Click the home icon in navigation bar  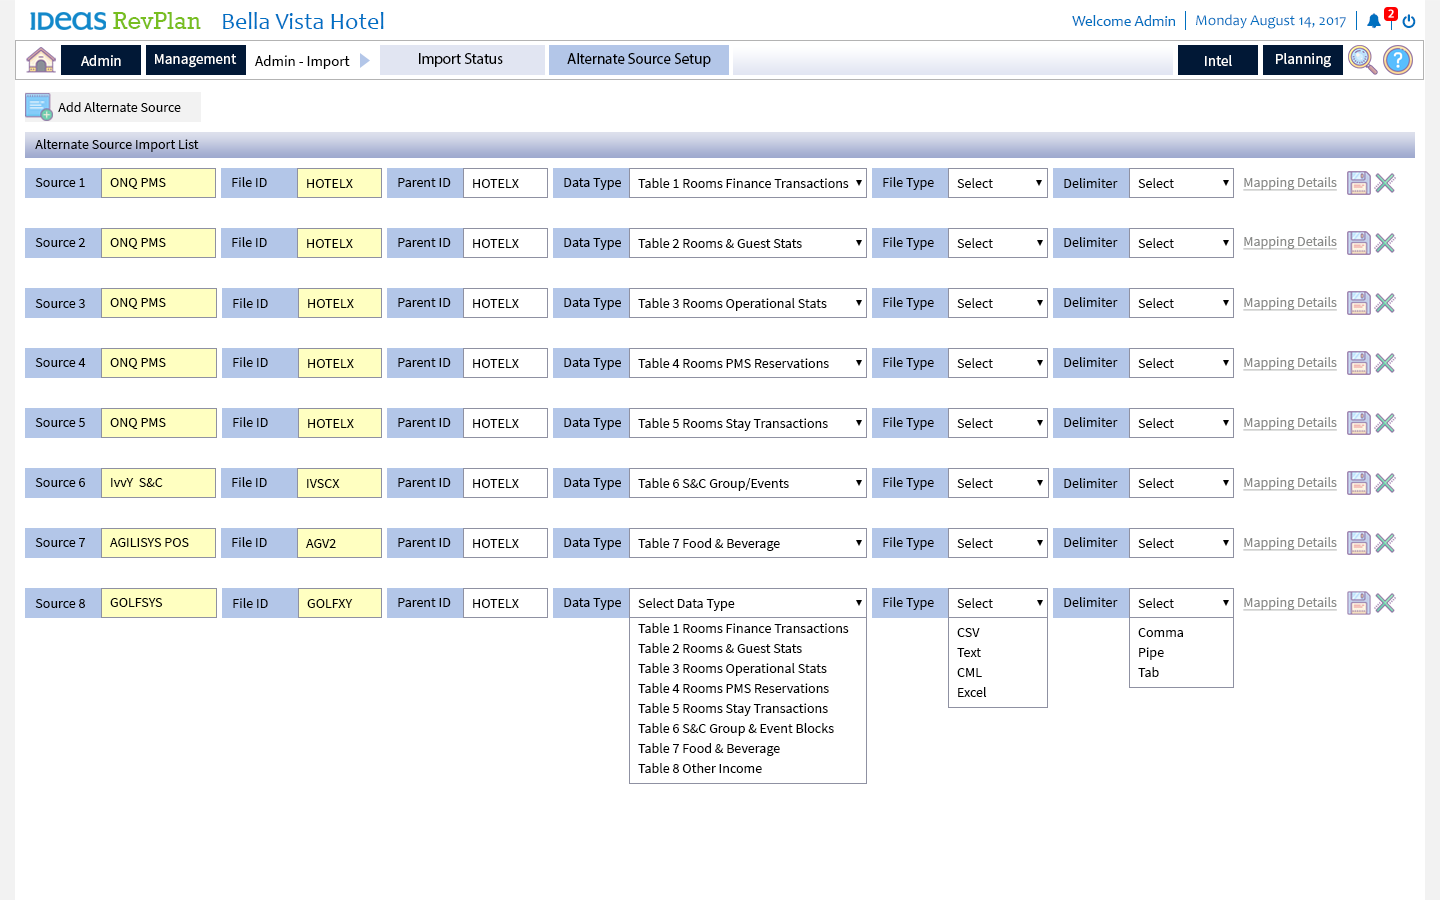point(41,60)
